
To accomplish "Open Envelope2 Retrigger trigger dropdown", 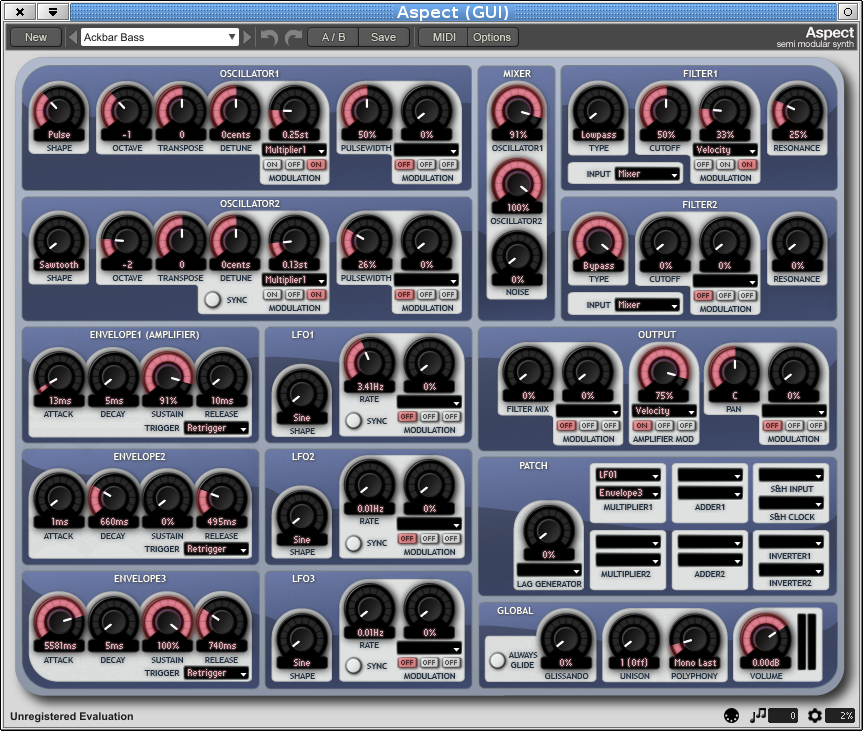I will tap(216, 549).
